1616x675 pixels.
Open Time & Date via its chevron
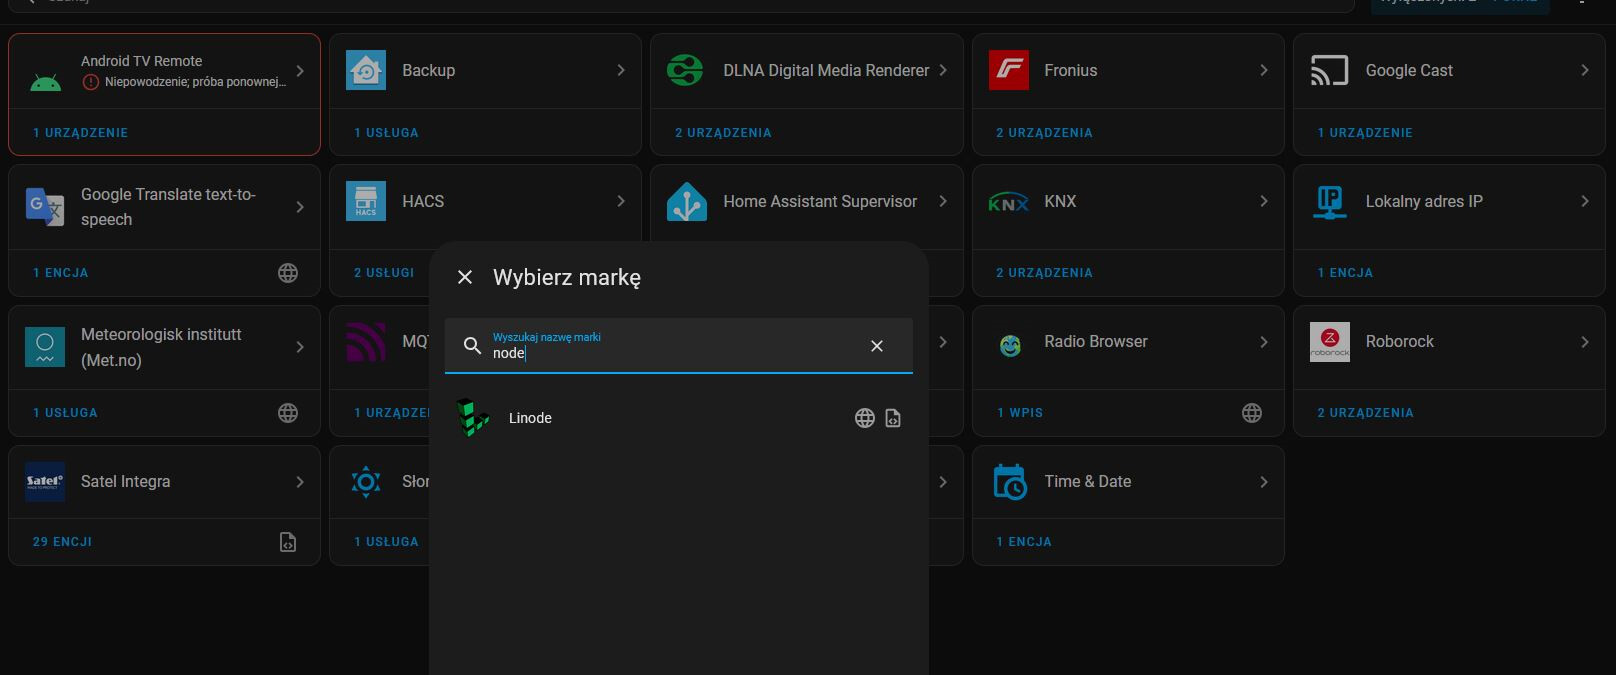point(1264,482)
